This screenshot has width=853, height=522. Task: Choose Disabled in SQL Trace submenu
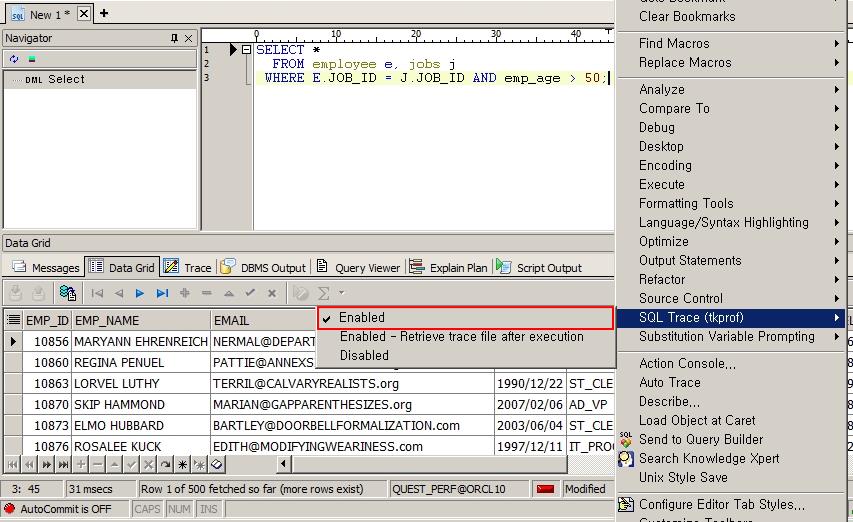tap(364, 355)
